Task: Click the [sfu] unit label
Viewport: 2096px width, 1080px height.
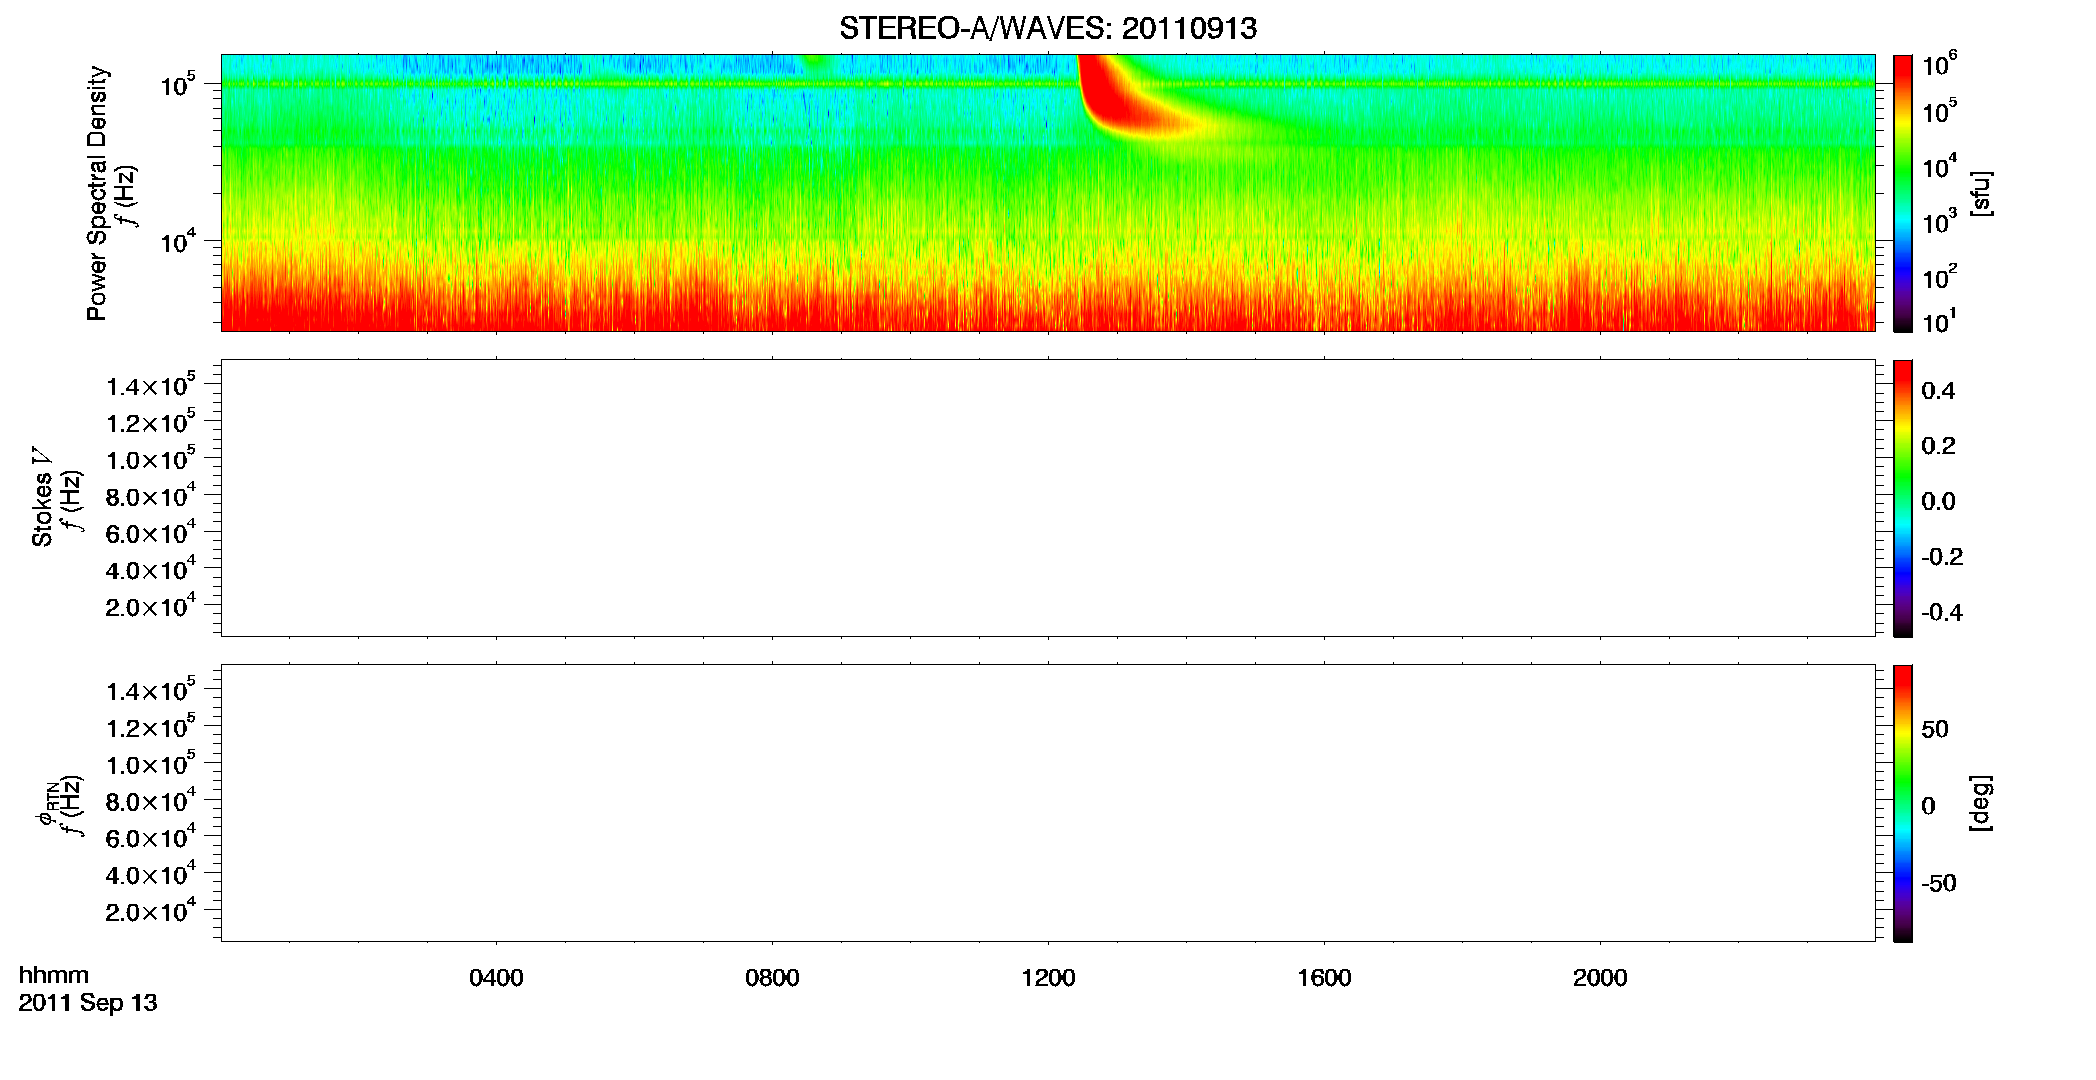Action: (1981, 193)
